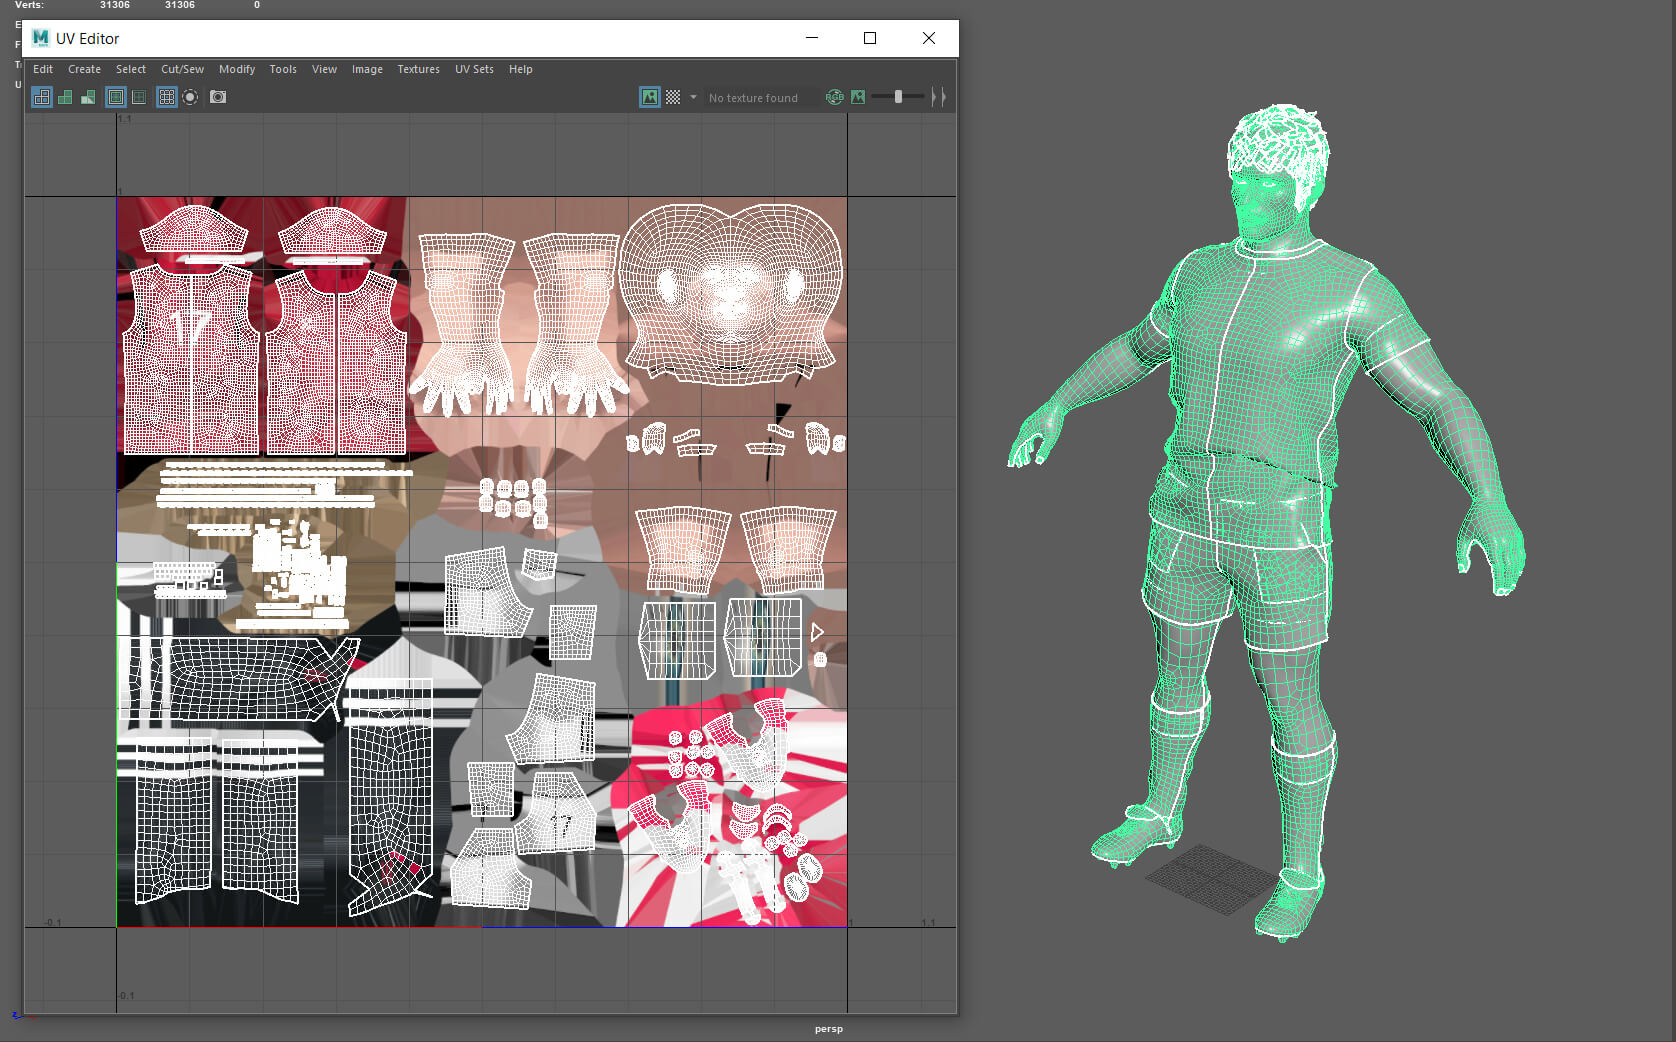This screenshot has width=1676, height=1042.
Task: Adjust the image dimming slider
Action: pyautogui.click(x=898, y=97)
